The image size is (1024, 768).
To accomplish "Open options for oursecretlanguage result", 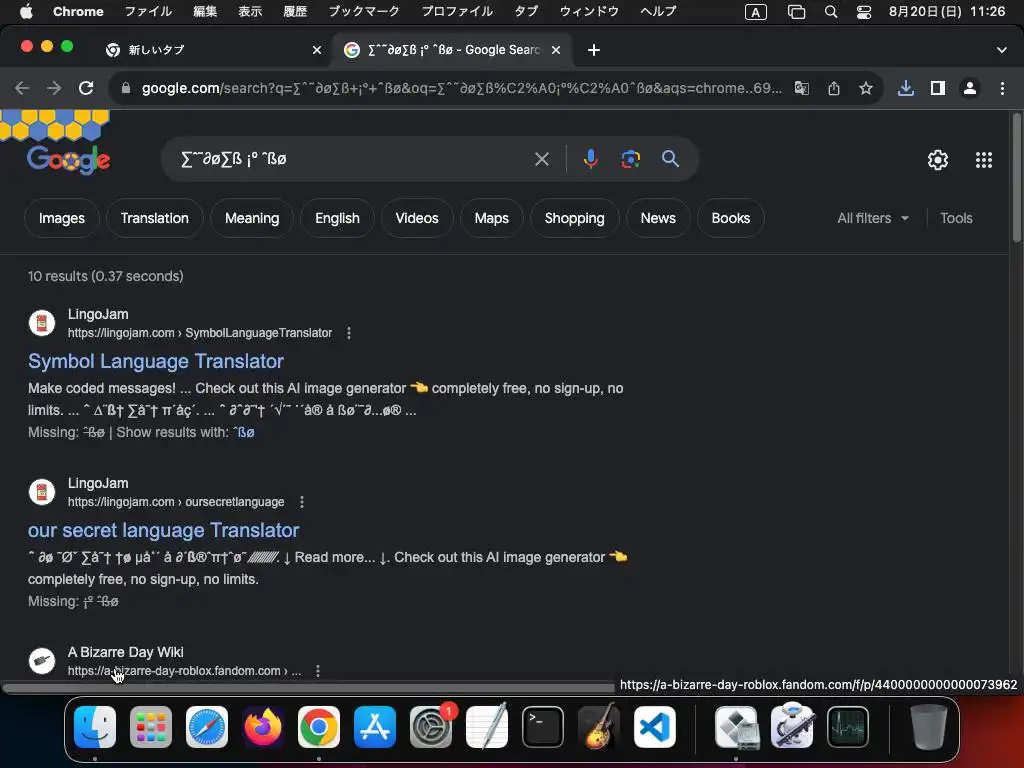I will click(301, 502).
